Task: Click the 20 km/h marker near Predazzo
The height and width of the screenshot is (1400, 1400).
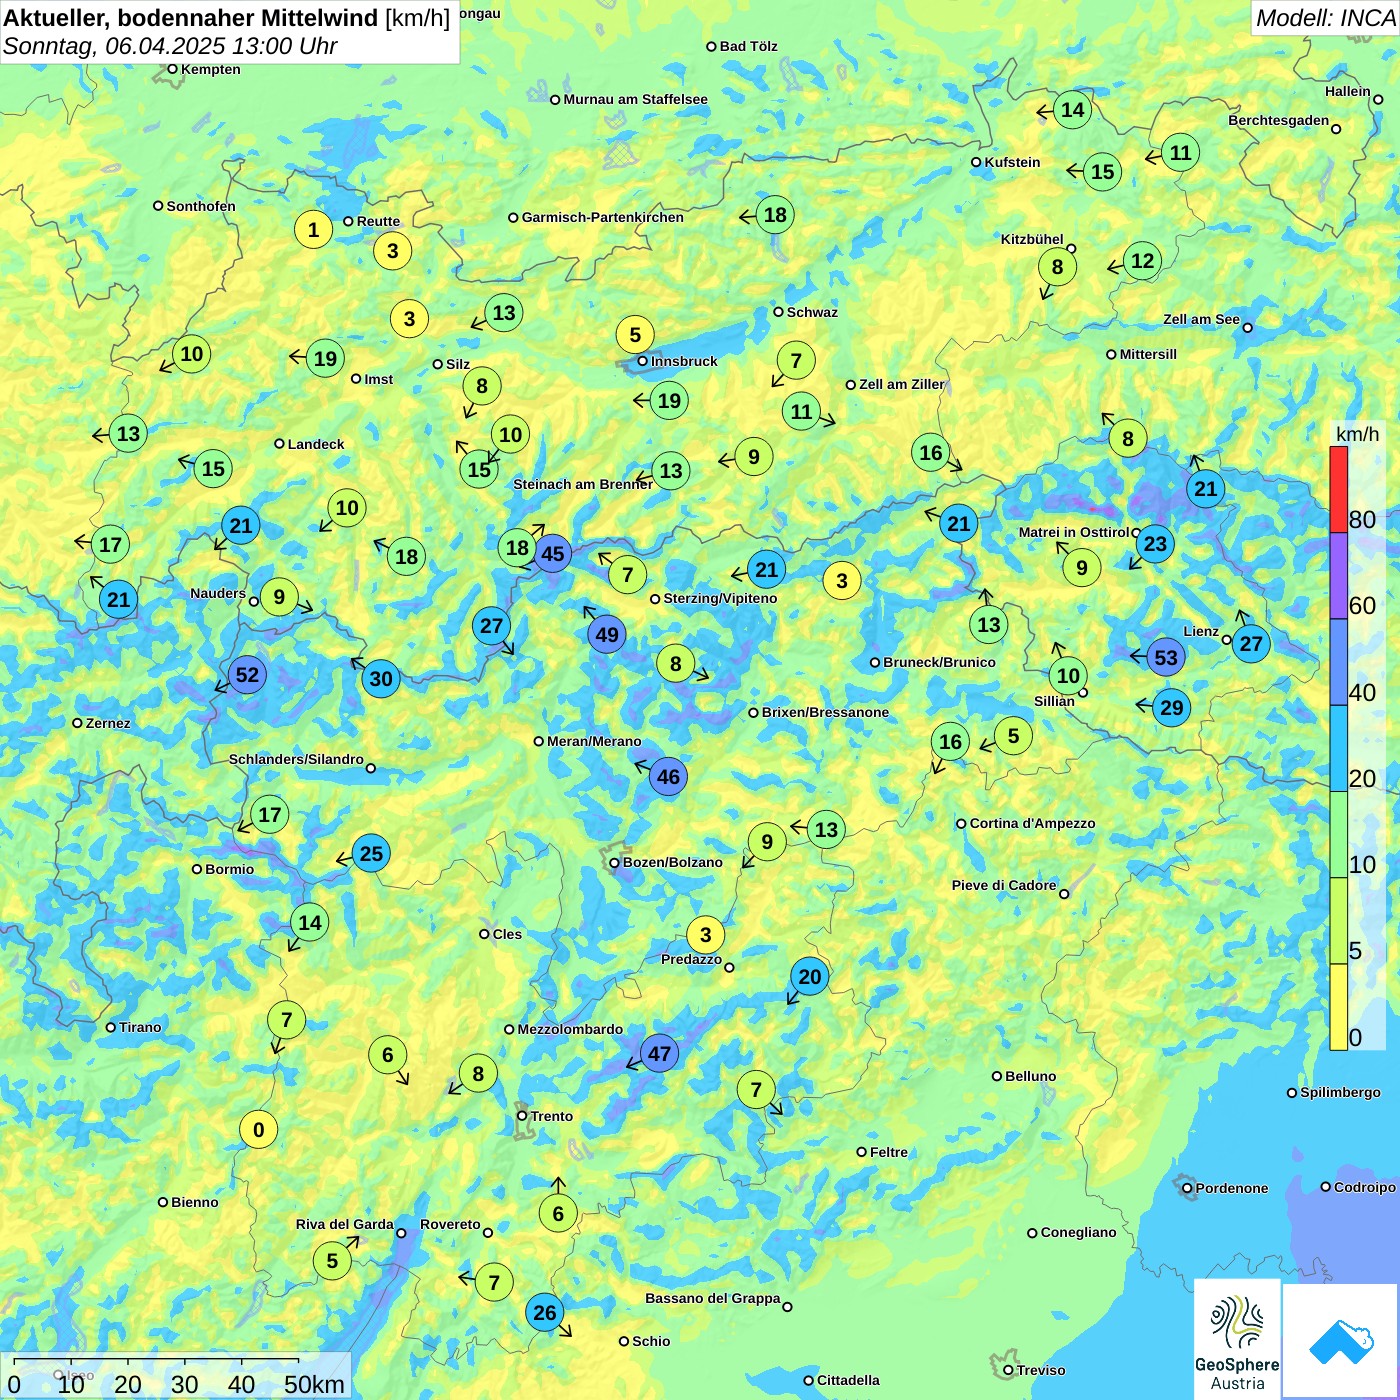Action: point(809,976)
